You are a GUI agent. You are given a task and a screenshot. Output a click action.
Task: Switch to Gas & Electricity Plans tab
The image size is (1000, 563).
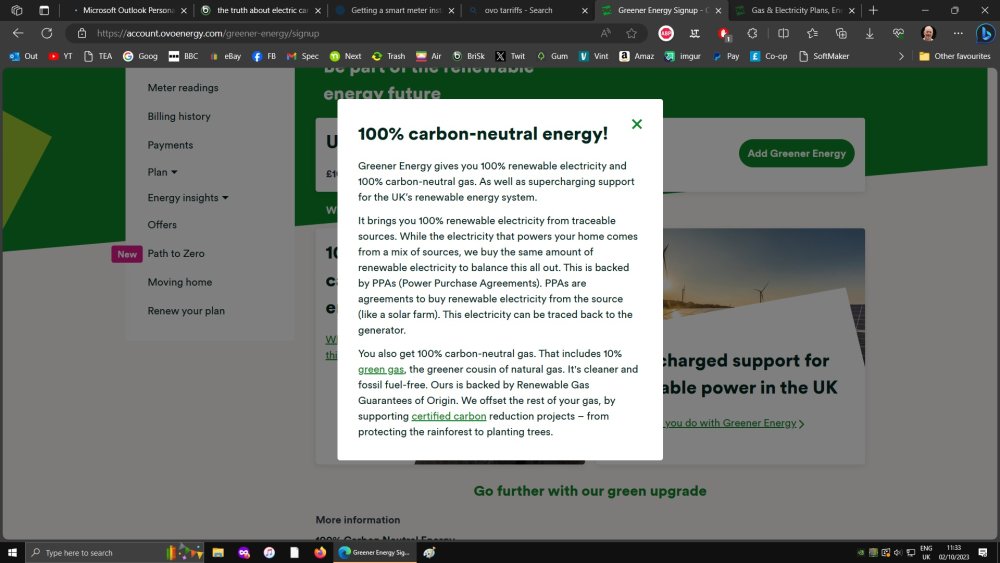click(796, 10)
